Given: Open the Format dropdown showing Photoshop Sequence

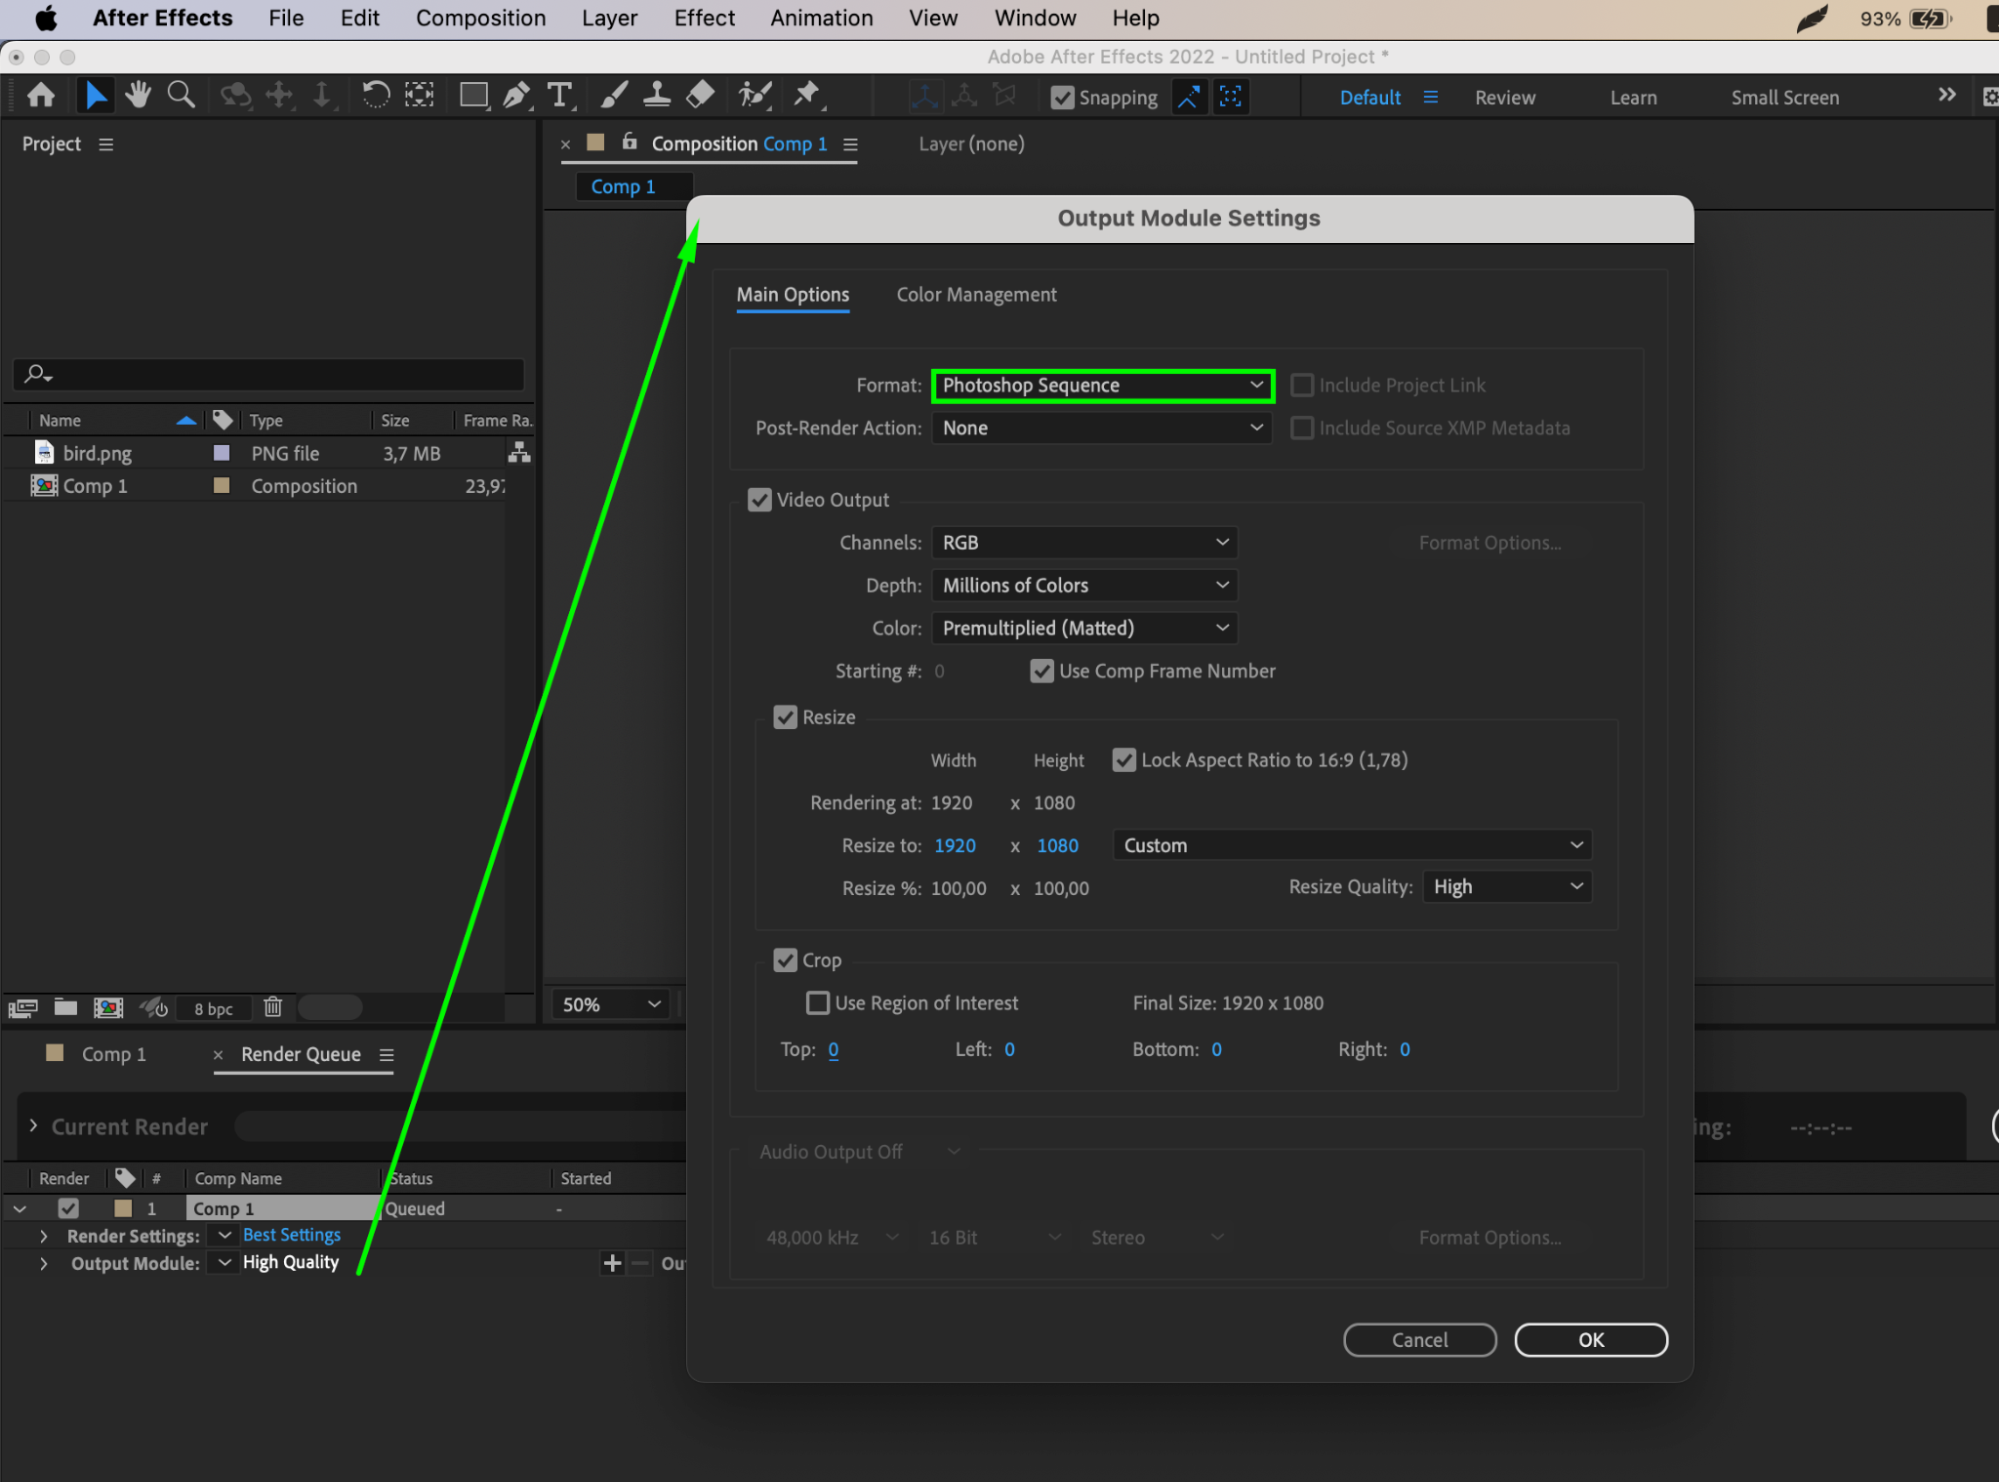Looking at the screenshot, I should (x=1102, y=385).
